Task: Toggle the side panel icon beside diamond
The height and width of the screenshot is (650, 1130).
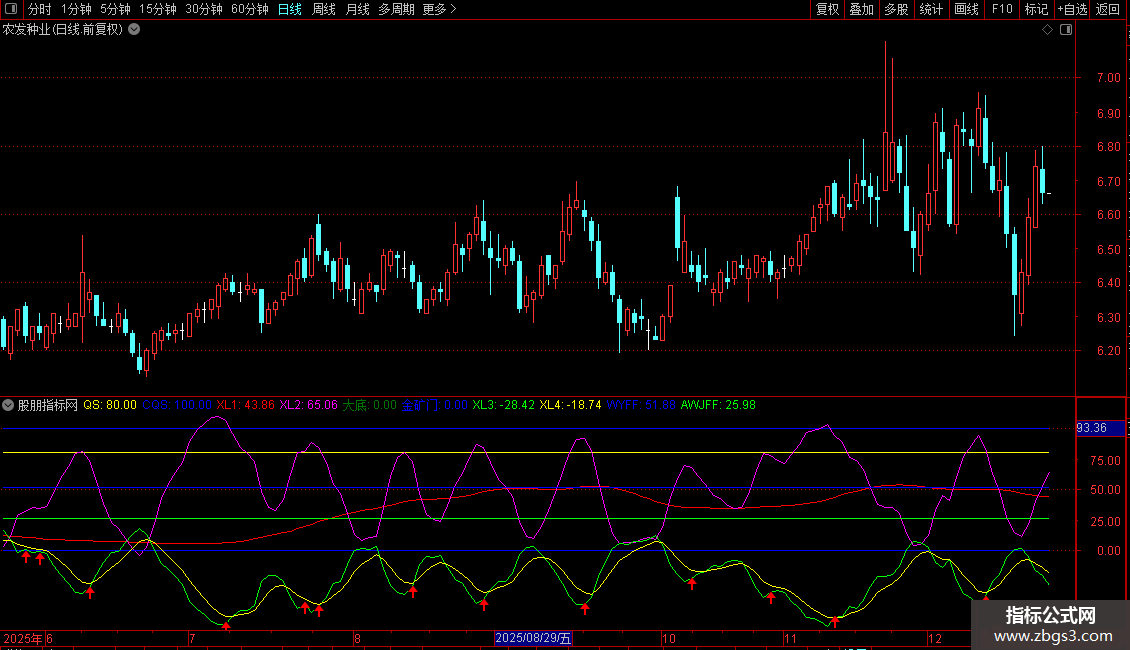Action: tap(1065, 30)
